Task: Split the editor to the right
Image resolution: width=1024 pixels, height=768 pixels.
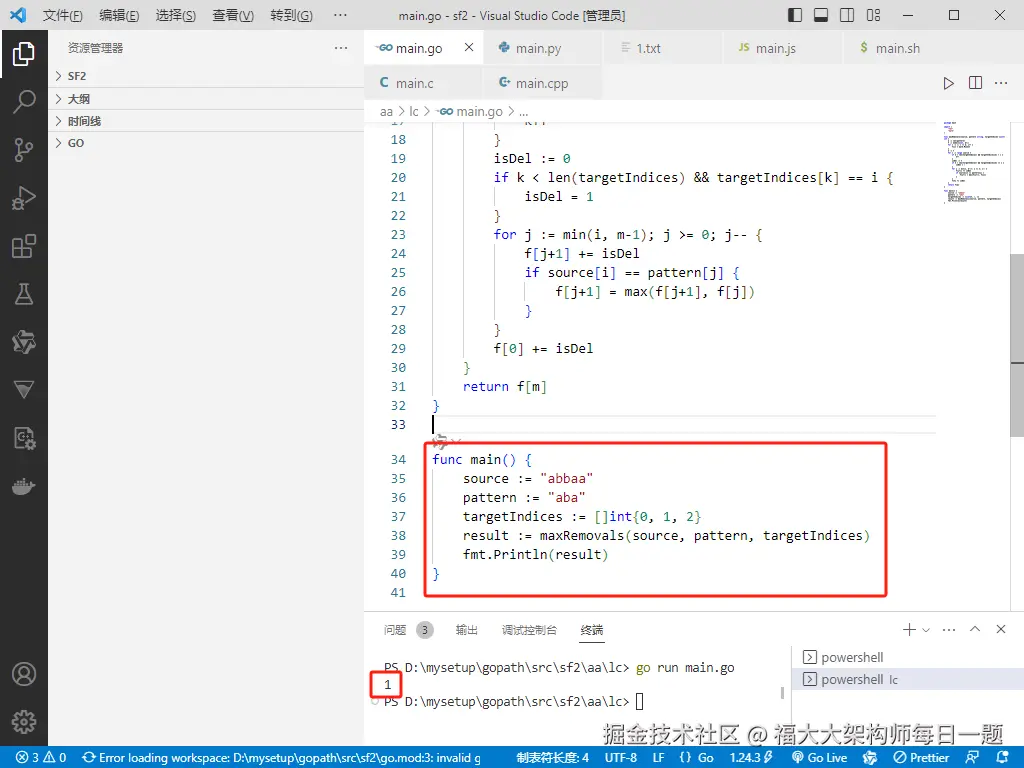Action: 975,83
